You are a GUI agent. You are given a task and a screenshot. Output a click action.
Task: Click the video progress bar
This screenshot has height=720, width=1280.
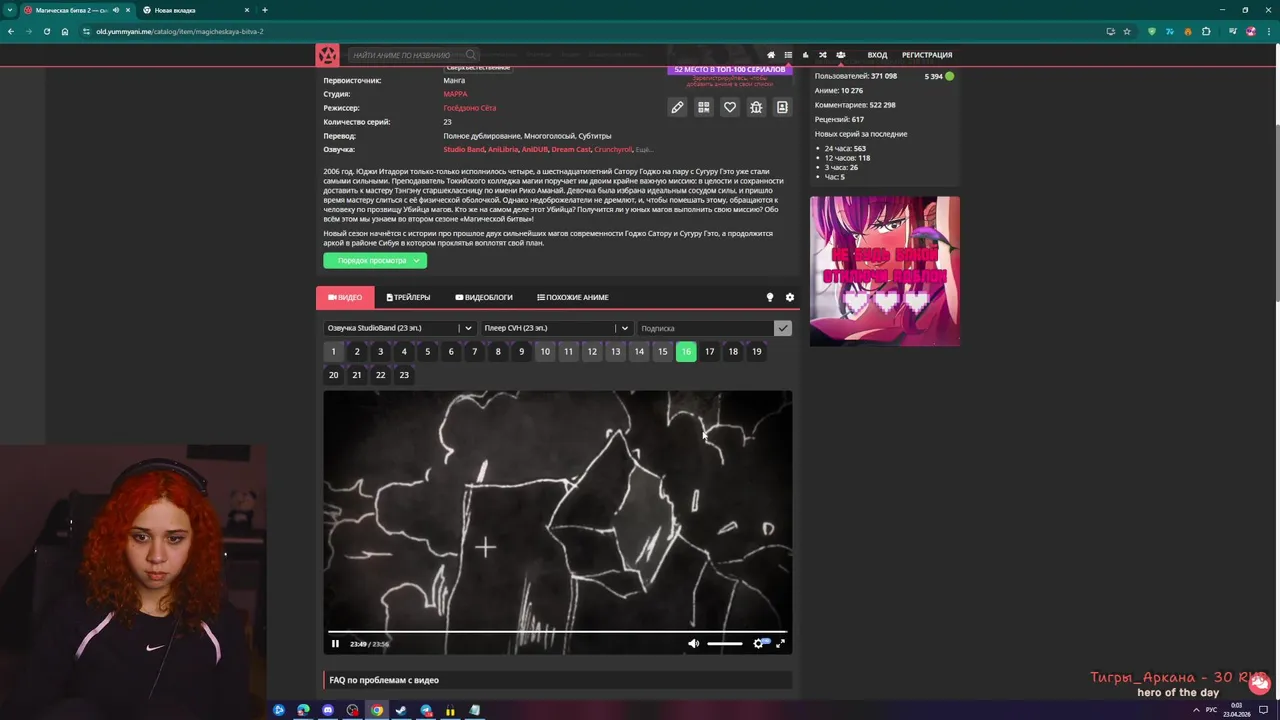coord(557,633)
